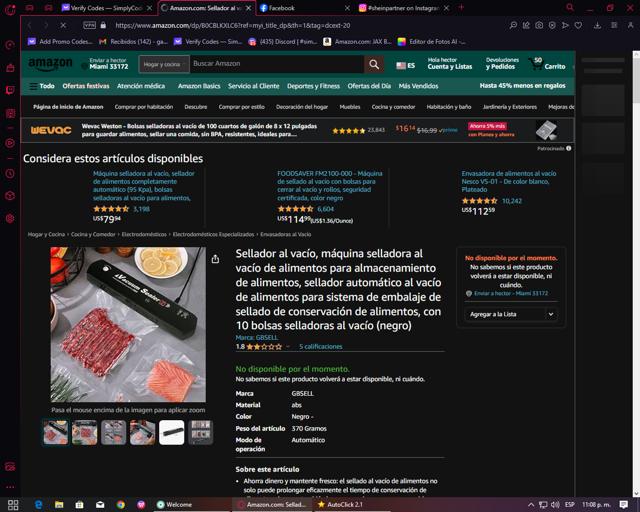Open the profile account icon in browser toolbar

coord(631,25)
